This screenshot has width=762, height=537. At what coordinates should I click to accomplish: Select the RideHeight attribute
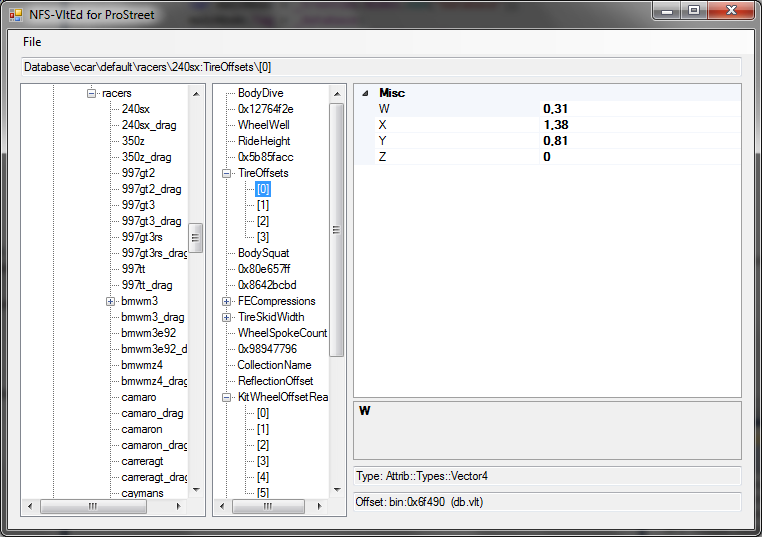pos(264,141)
